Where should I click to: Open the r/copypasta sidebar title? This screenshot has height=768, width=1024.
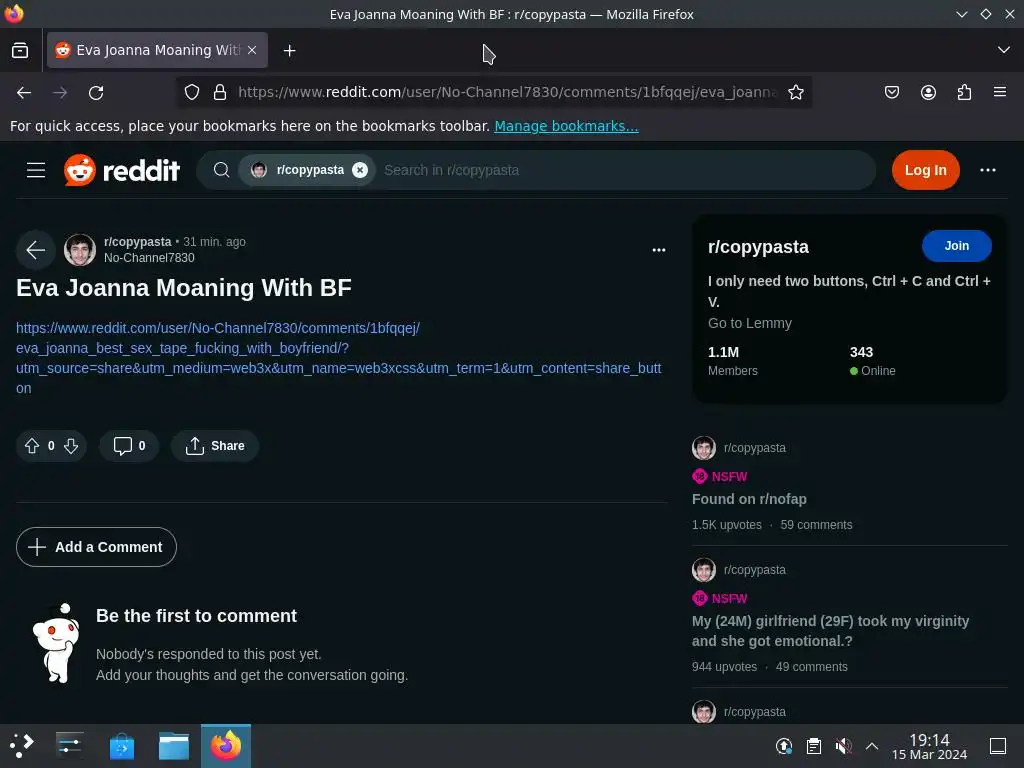[x=758, y=247]
